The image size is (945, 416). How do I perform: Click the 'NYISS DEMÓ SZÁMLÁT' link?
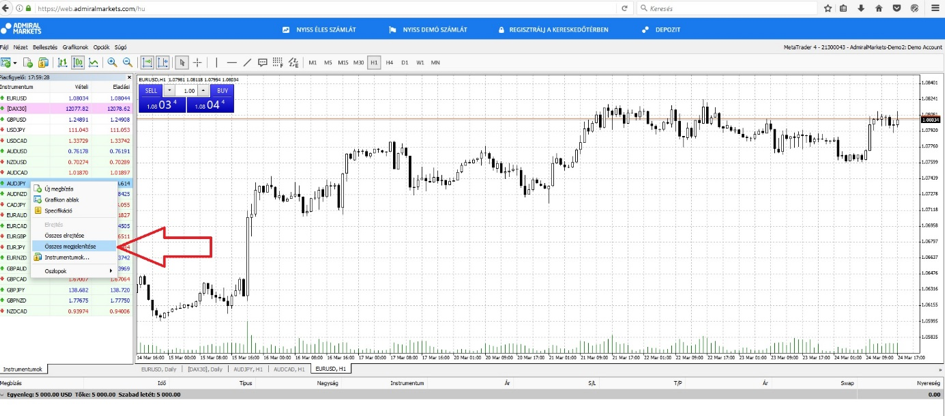pos(428,30)
